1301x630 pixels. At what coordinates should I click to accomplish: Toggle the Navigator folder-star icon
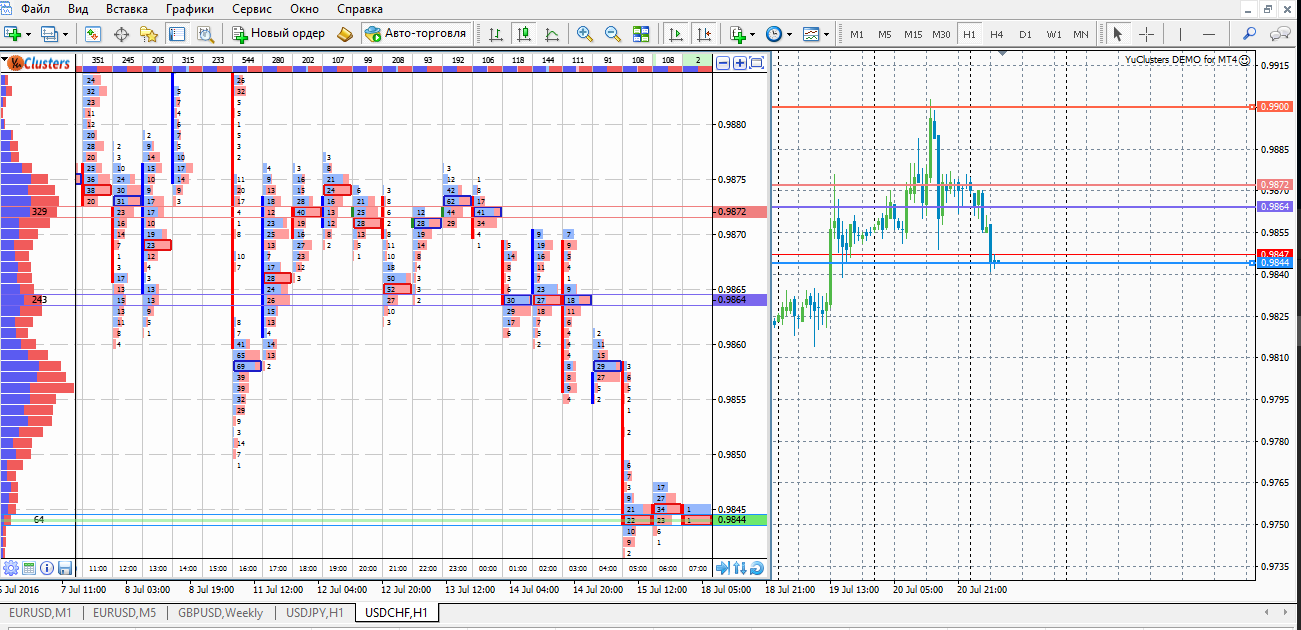(x=149, y=33)
